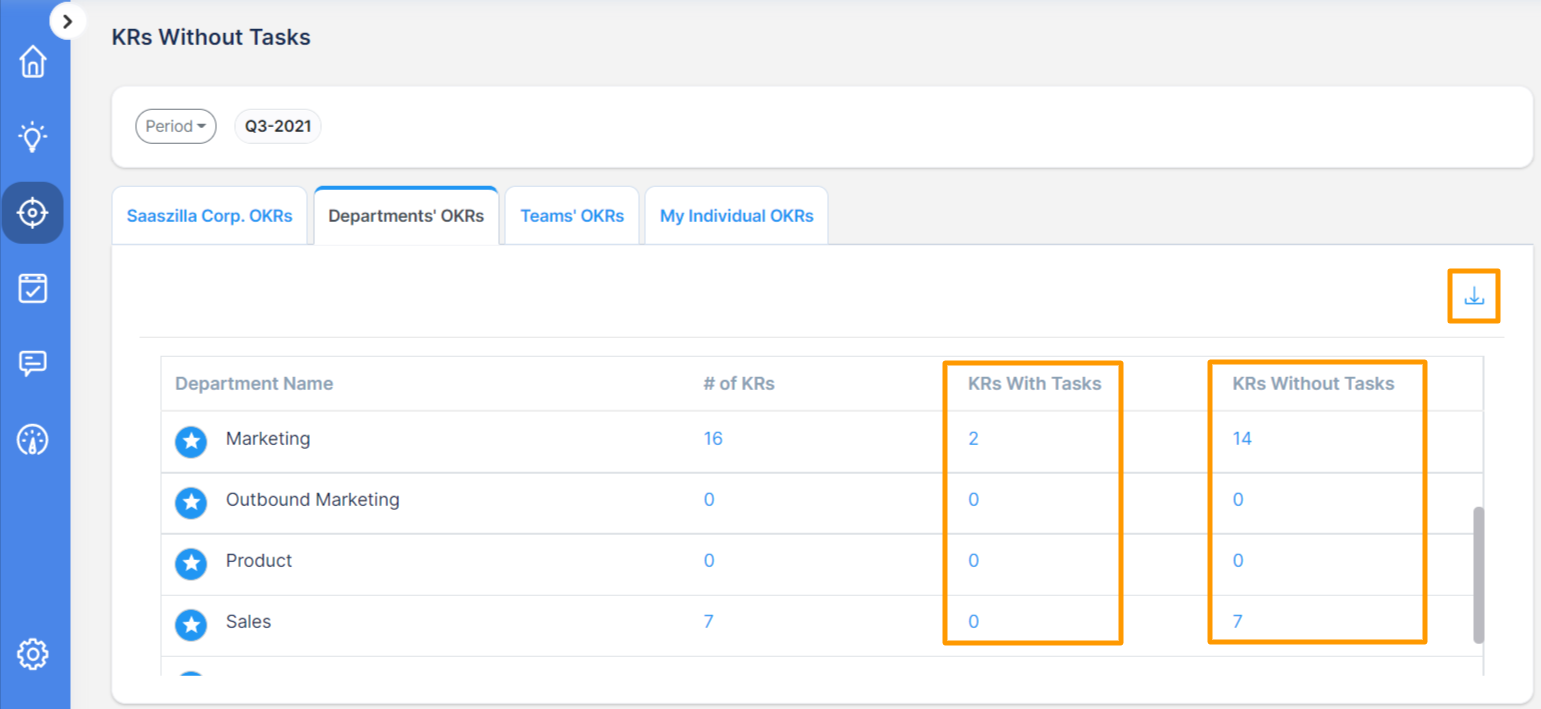
Task: Open the chat feedback icon
Action: click(33, 363)
